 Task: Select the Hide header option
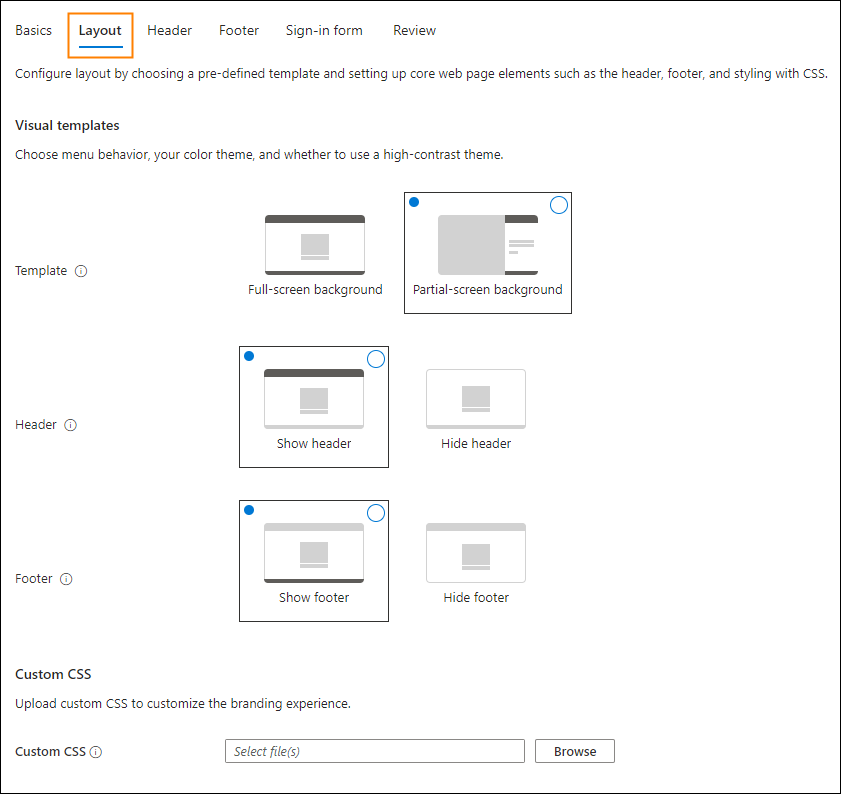tap(476, 408)
